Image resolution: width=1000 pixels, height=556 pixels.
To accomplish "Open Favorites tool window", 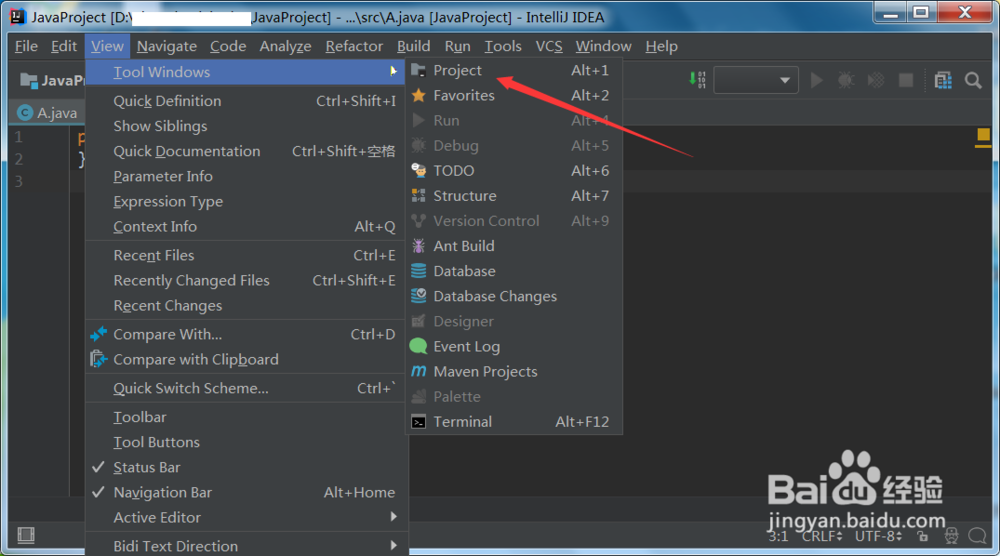I will (514, 96).
